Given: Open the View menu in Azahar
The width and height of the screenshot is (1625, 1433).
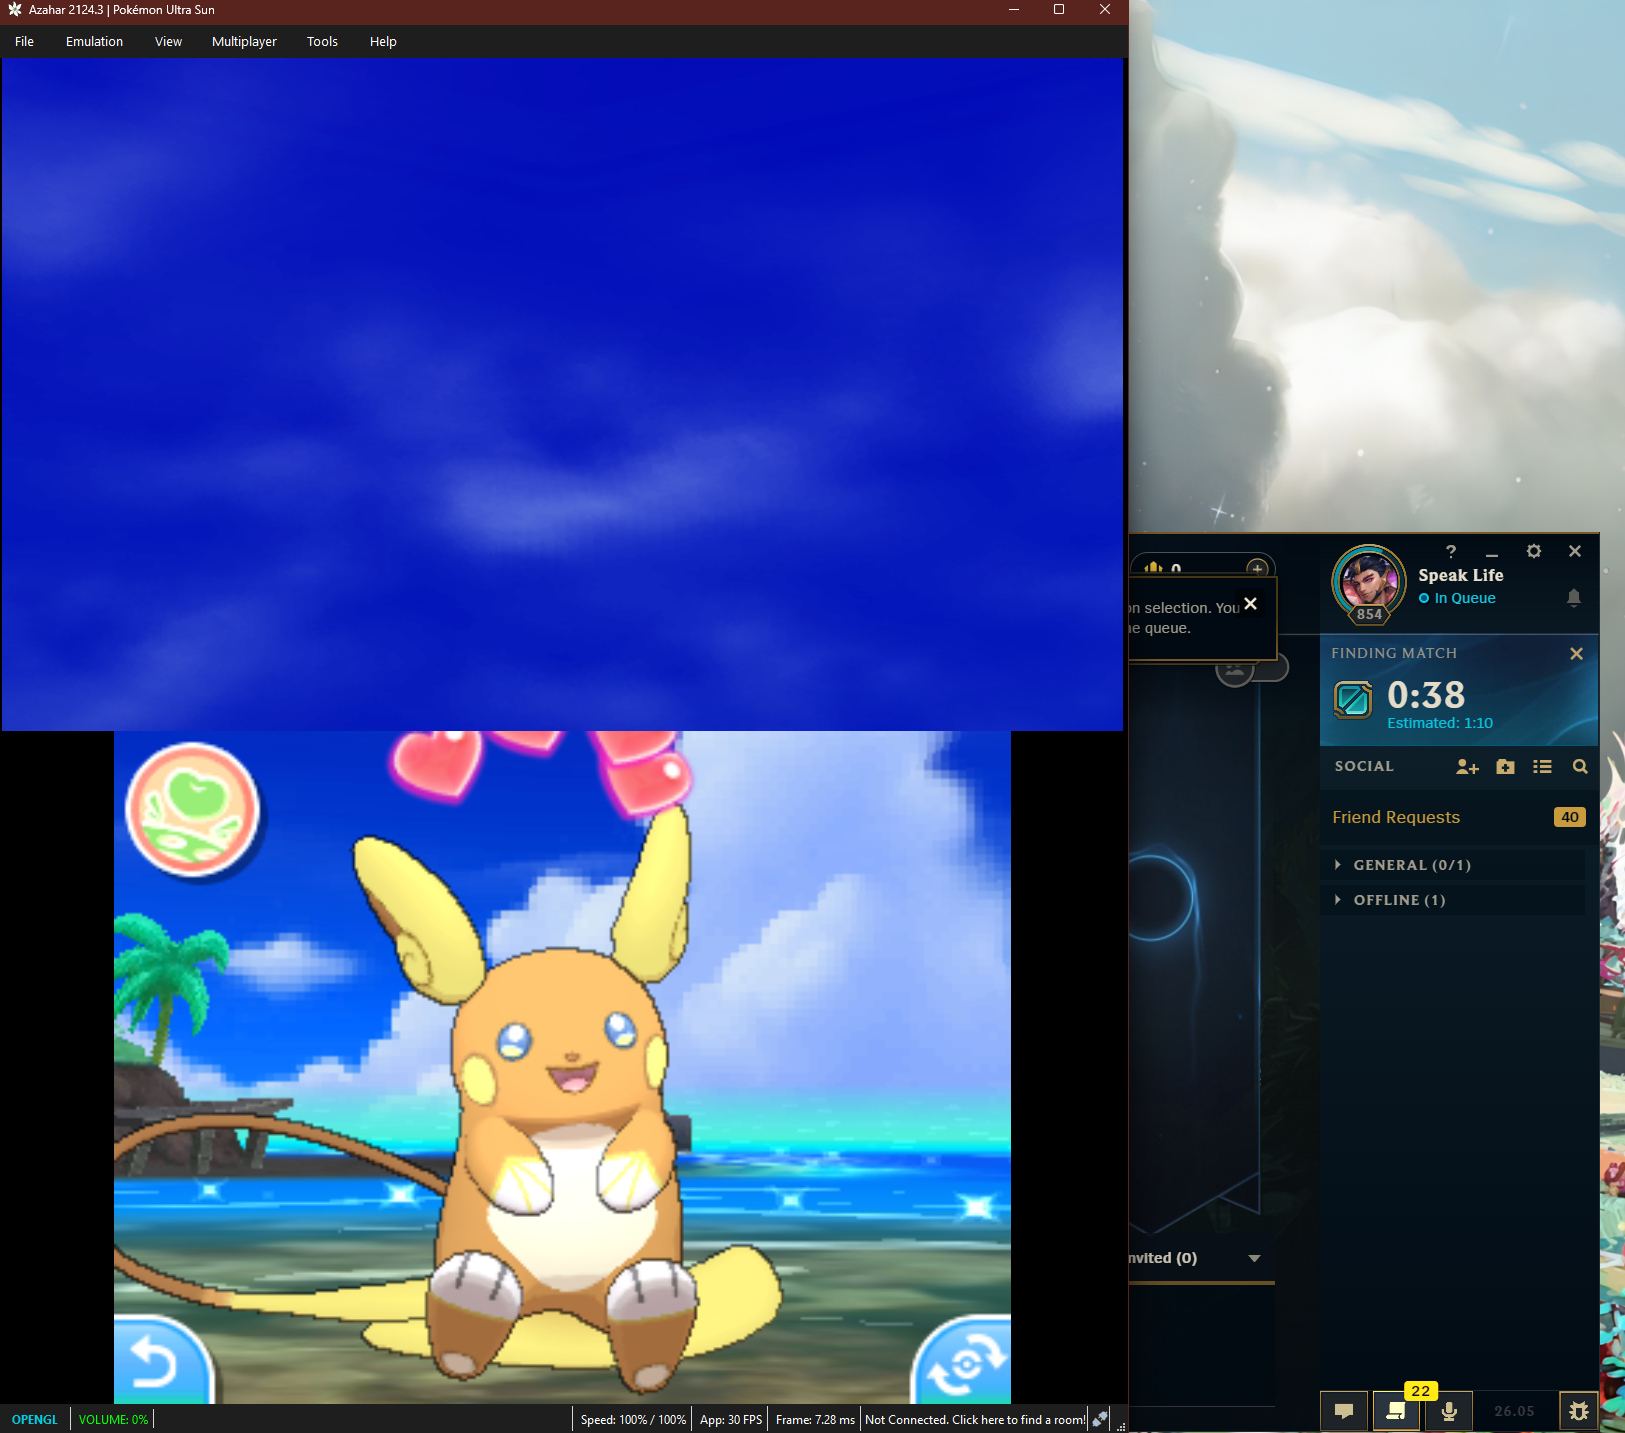Looking at the screenshot, I should tap(168, 41).
